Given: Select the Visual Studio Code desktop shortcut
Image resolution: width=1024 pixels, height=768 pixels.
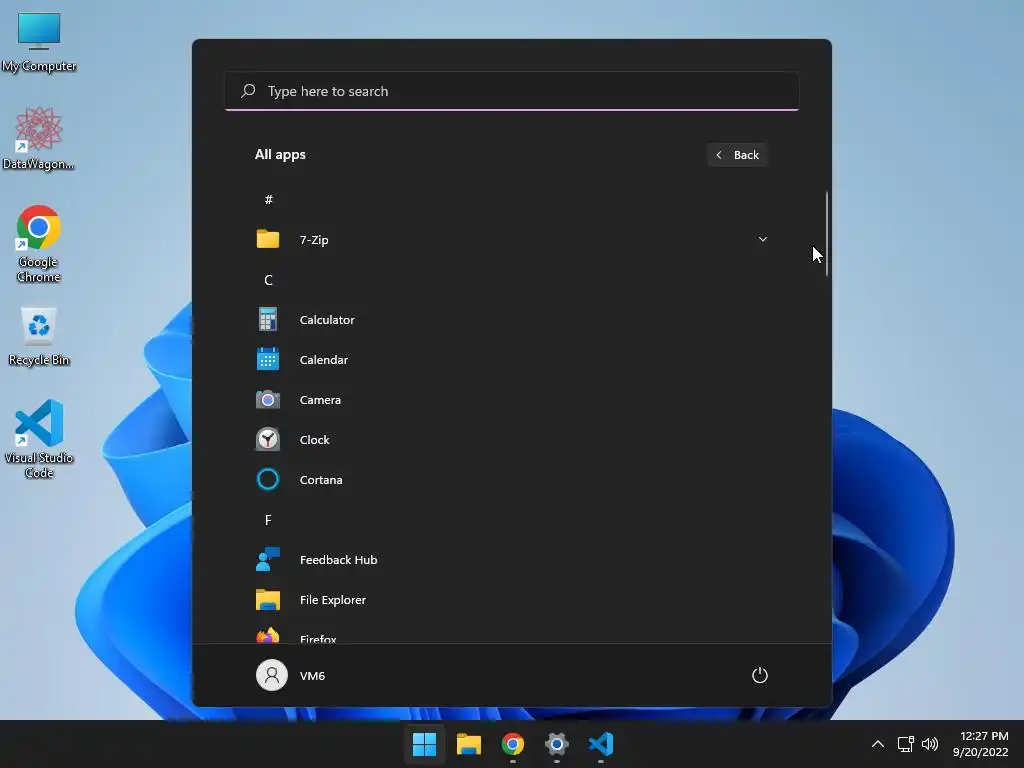Looking at the screenshot, I should click(x=39, y=438).
